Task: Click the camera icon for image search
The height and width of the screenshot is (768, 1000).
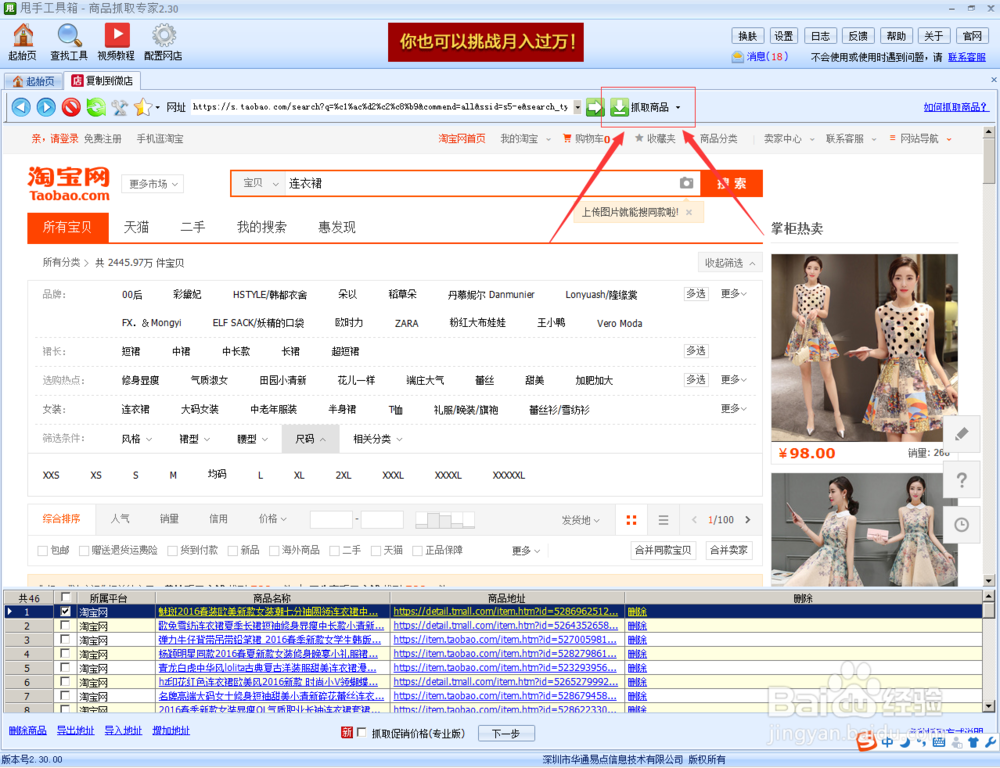Action: pos(683,183)
